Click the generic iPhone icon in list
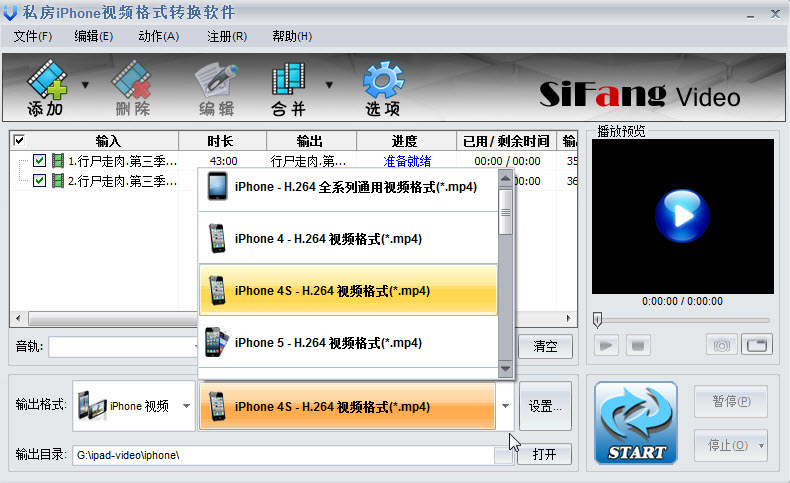790x483 pixels. click(217, 187)
